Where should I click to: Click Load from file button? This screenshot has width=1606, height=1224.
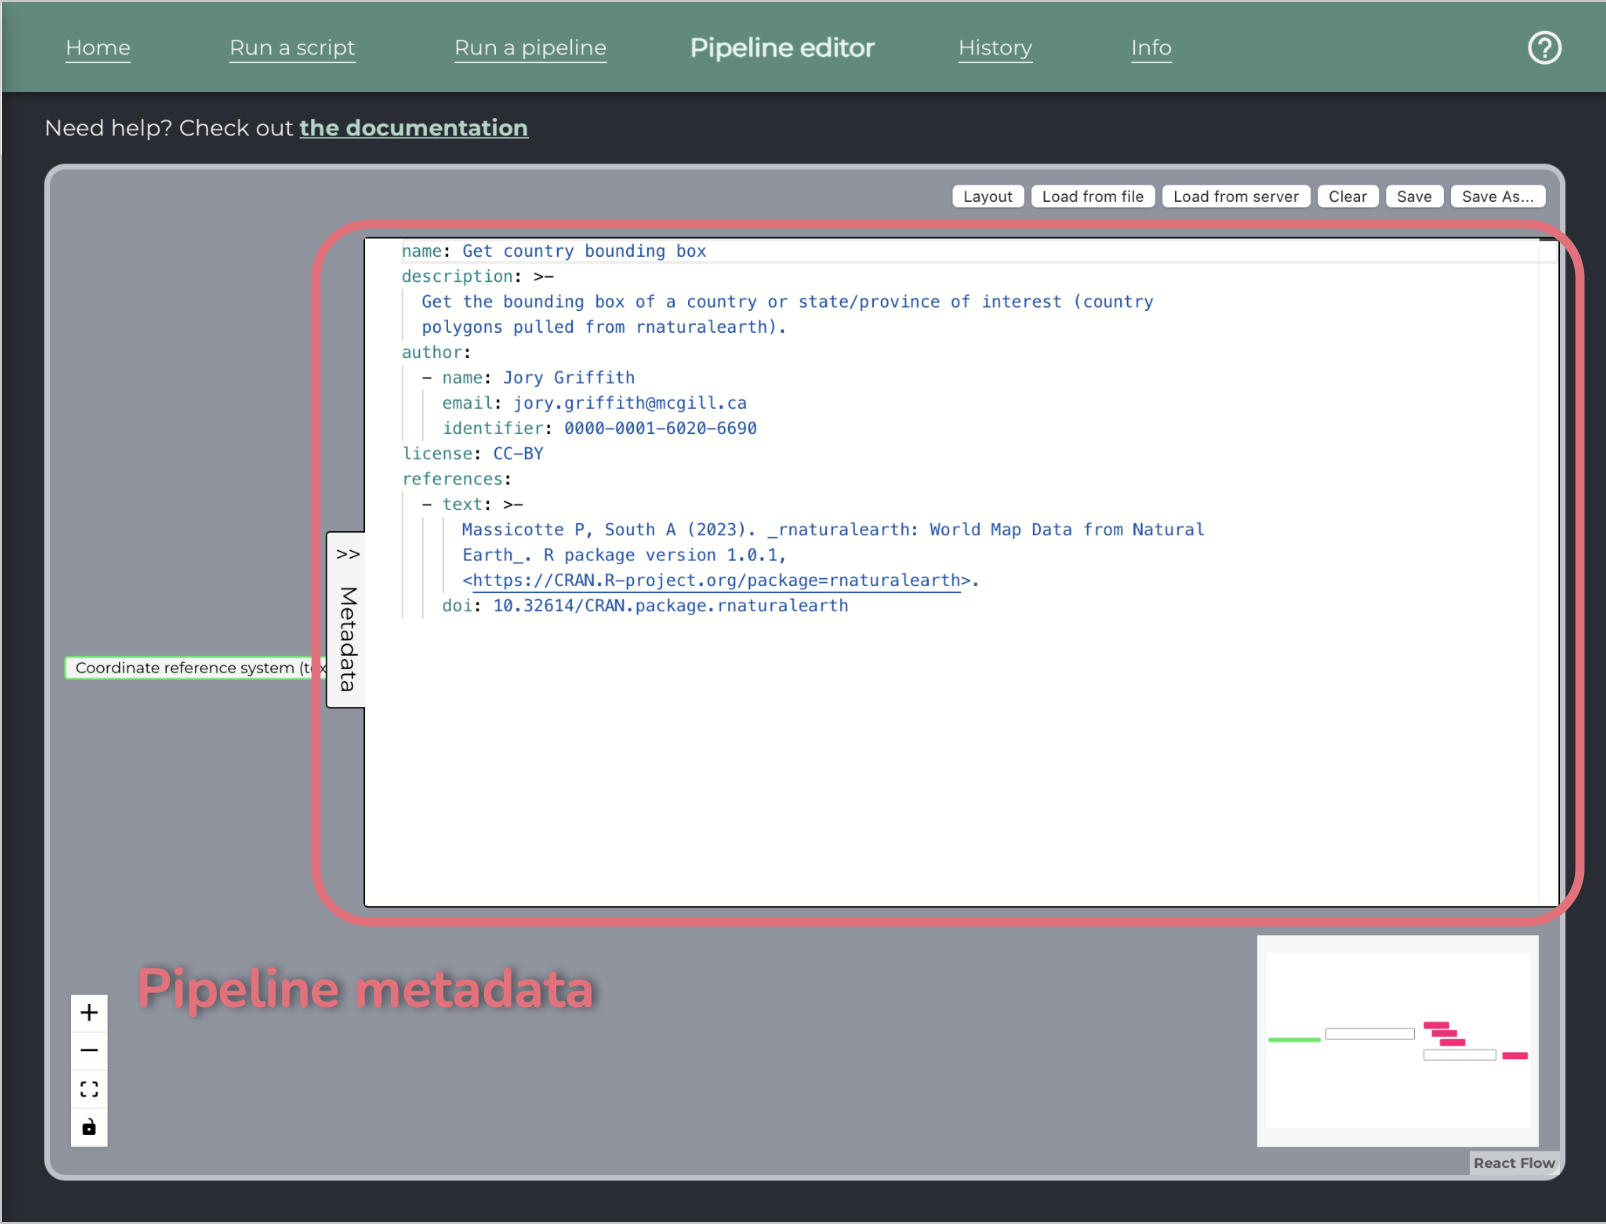click(x=1093, y=197)
